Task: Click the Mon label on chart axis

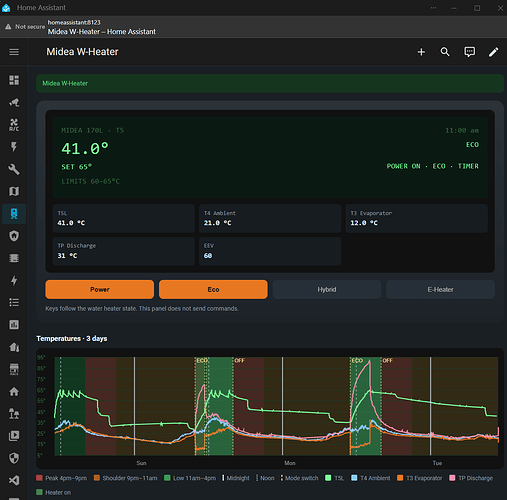Action: pyautogui.click(x=290, y=463)
